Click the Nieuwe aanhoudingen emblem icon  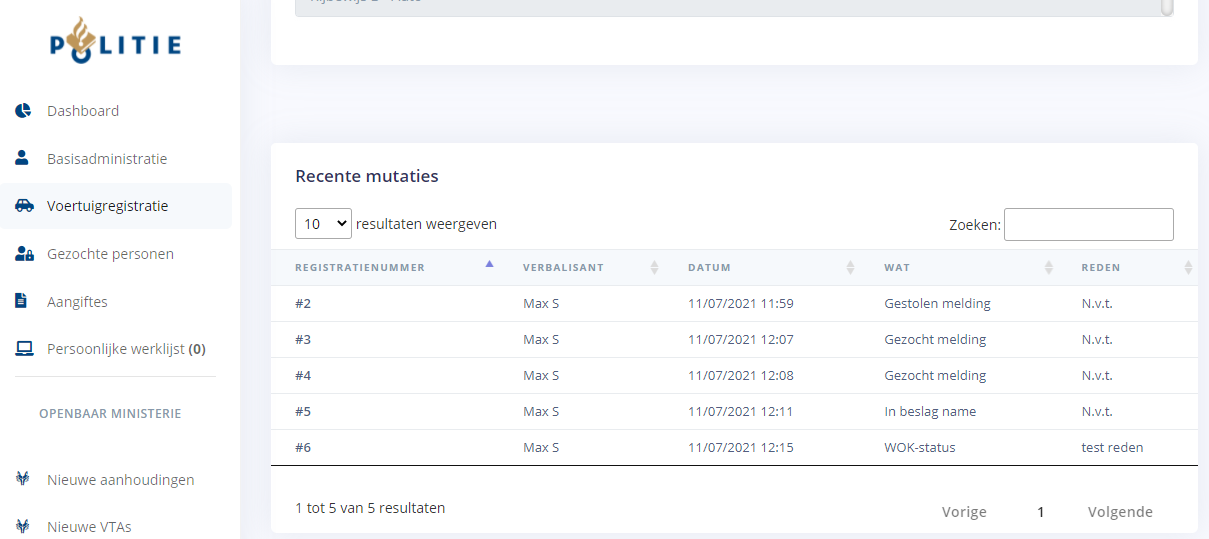pyautogui.click(x=23, y=479)
